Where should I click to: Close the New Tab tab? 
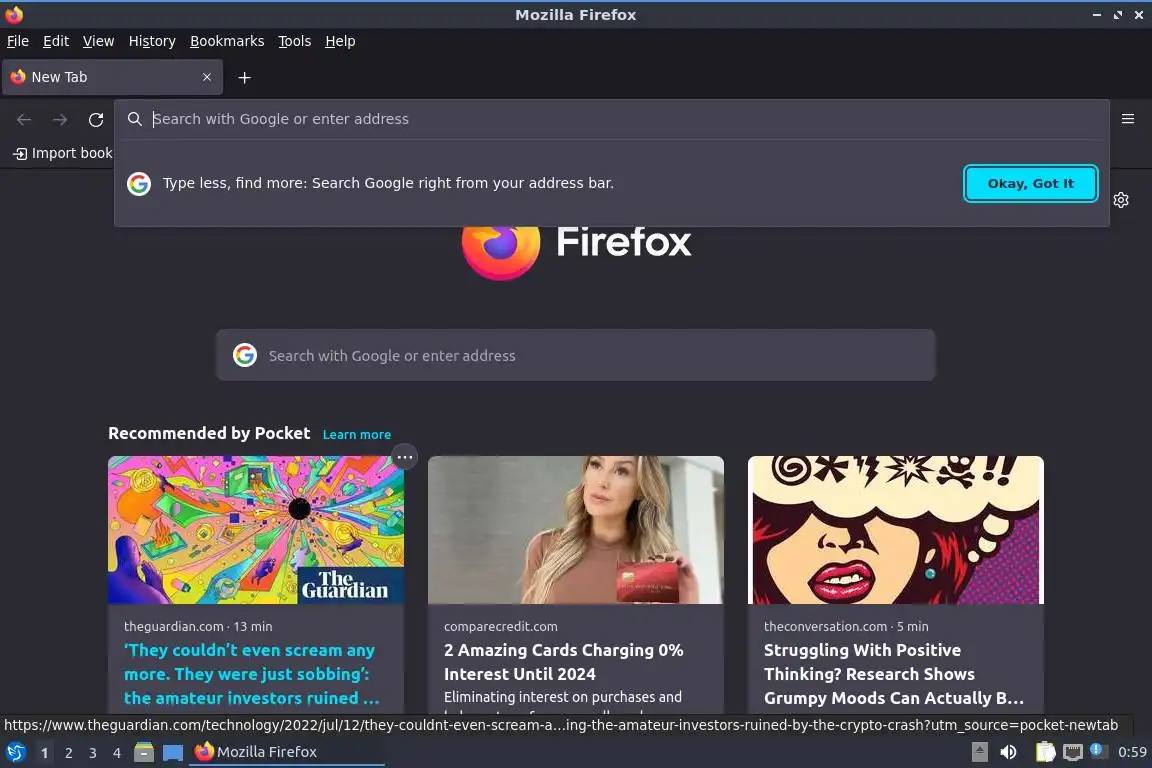pos(206,77)
